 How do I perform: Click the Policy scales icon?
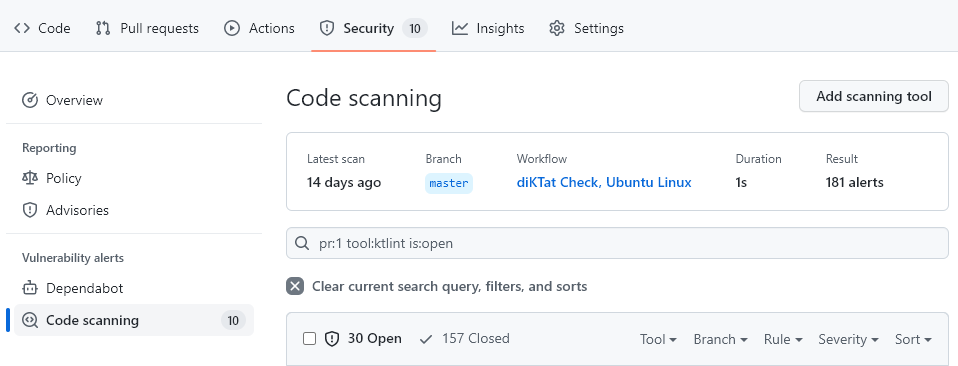30,178
